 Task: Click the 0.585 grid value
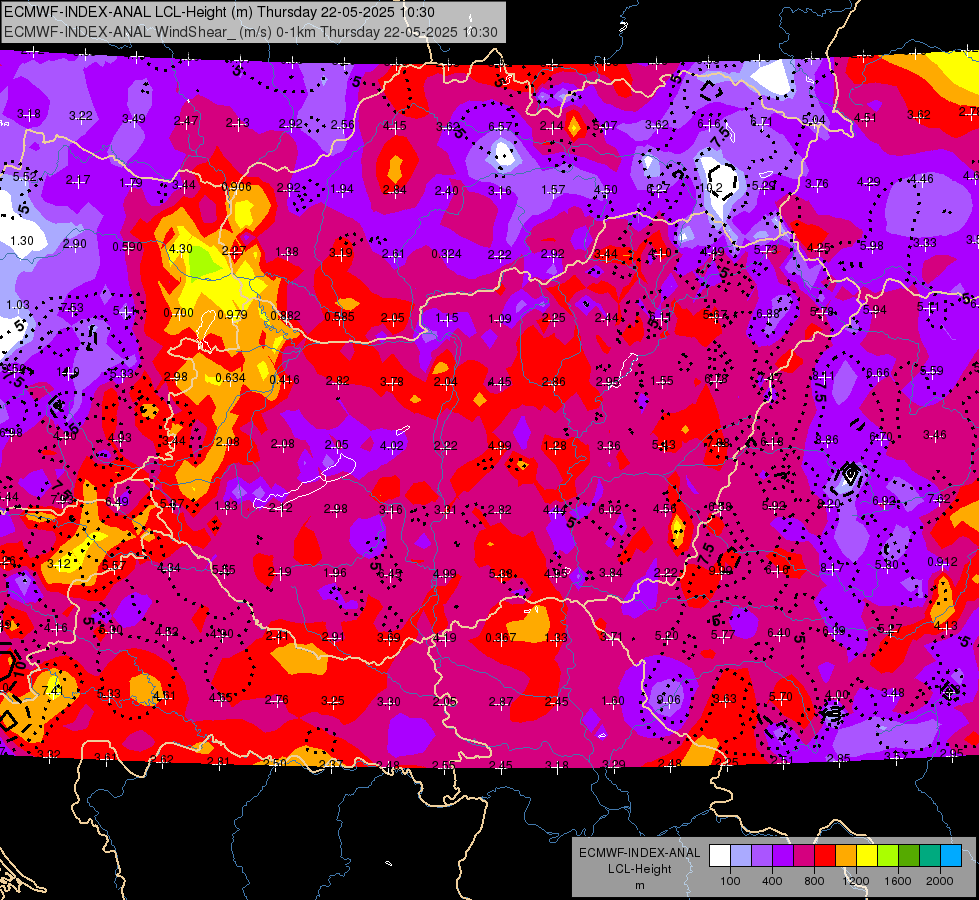pyautogui.click(x=340, y=317)
